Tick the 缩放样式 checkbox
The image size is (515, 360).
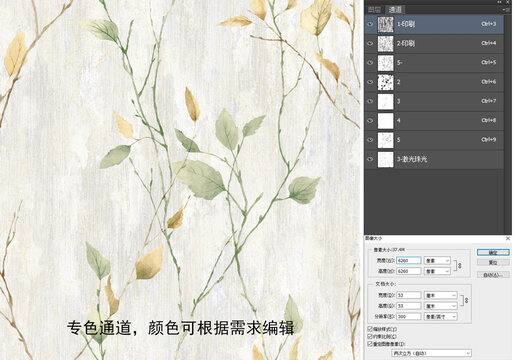coord(370,329)
